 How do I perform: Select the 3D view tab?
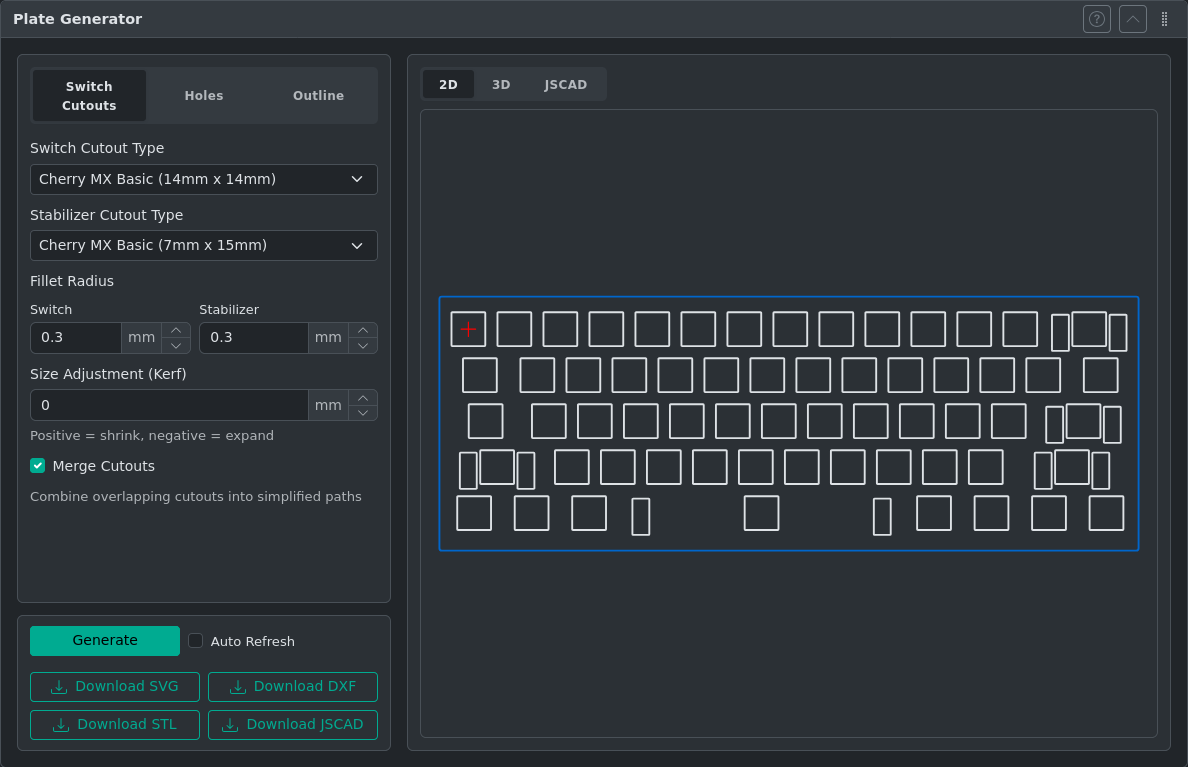click(501, 84)
